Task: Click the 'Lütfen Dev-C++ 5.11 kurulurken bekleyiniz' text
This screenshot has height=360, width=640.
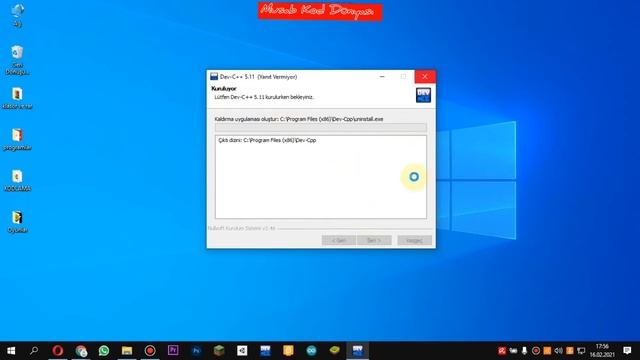Action: [264, 97]
